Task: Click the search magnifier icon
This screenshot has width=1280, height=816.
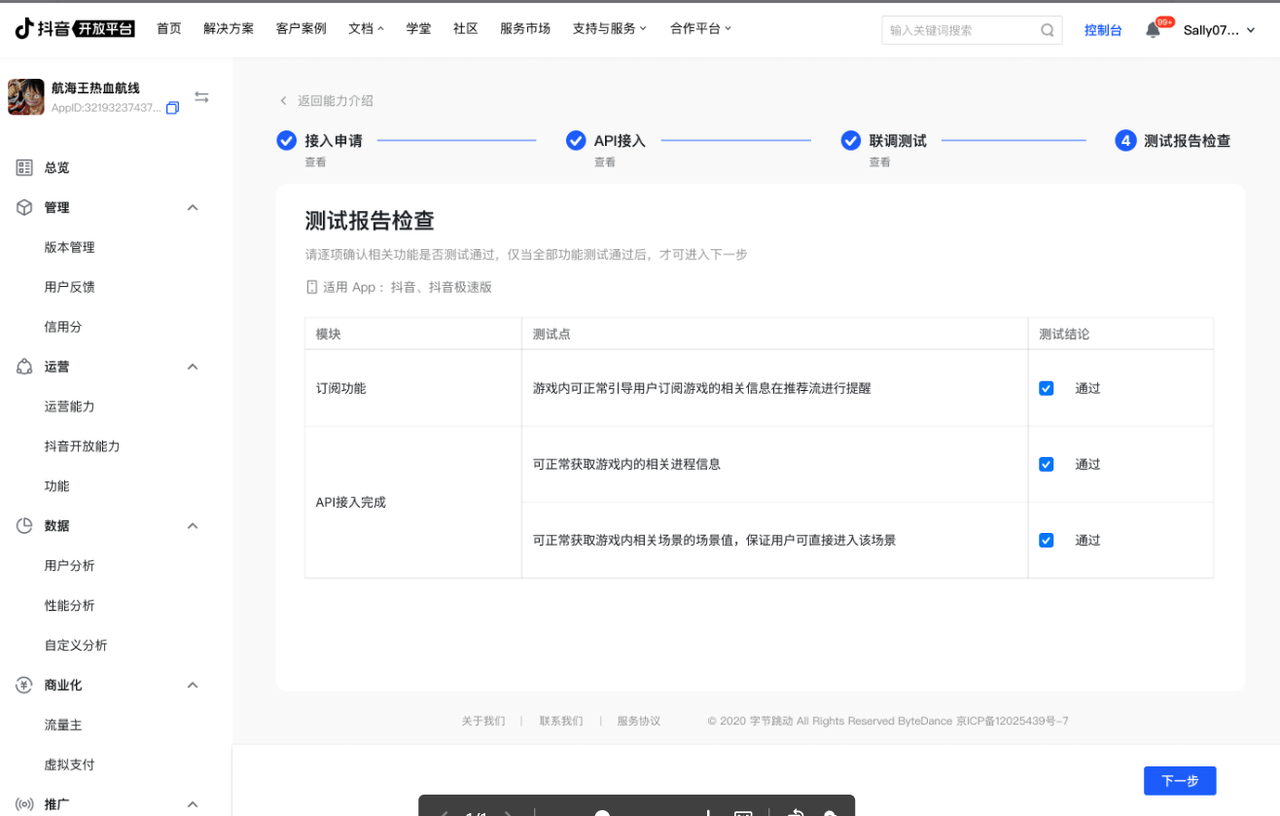Action: pyautogui.click(x=1047, y=30)
